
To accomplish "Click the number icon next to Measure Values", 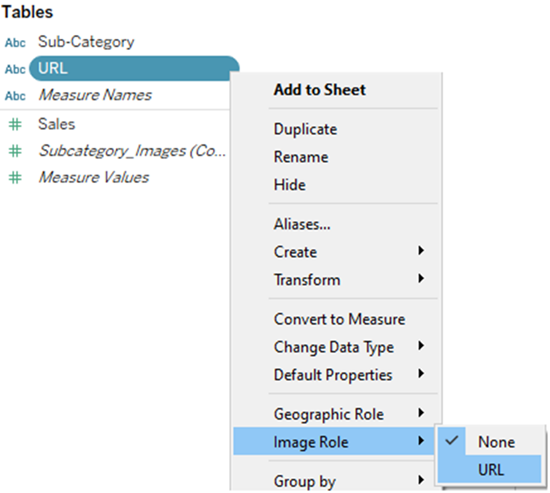I will click(15, 178).
